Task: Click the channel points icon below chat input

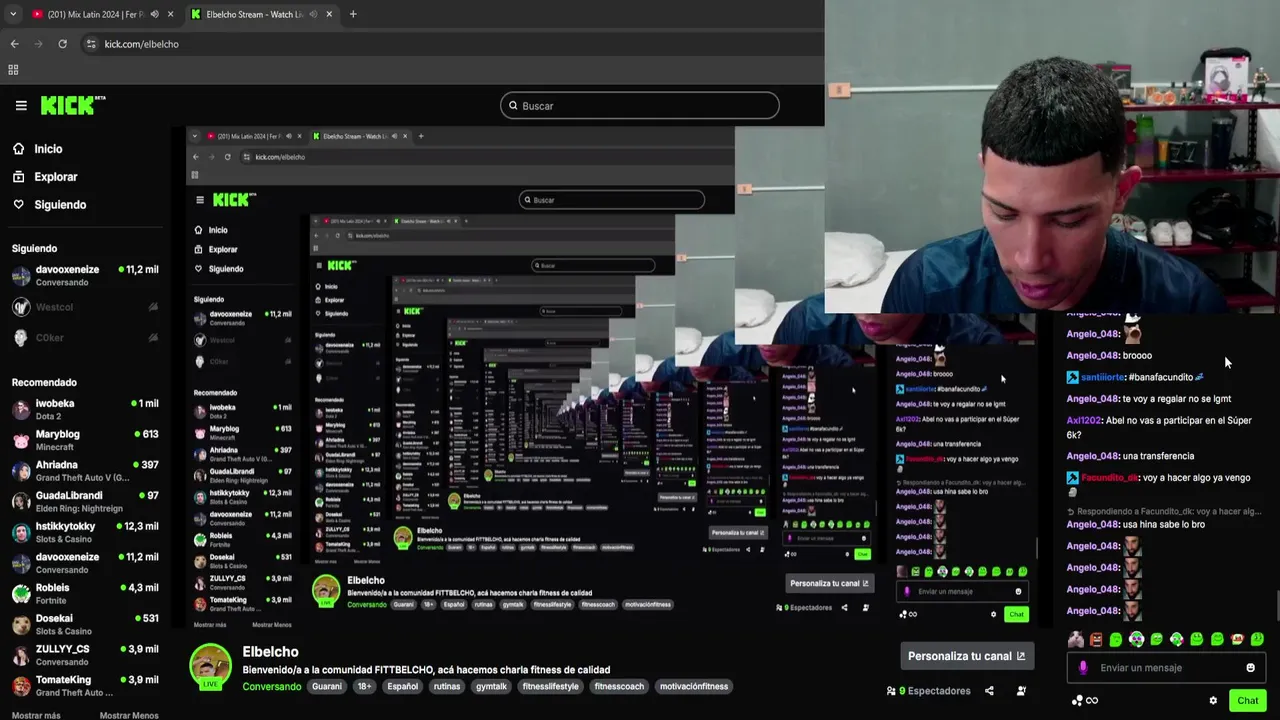Action: tap(1077, 701)
